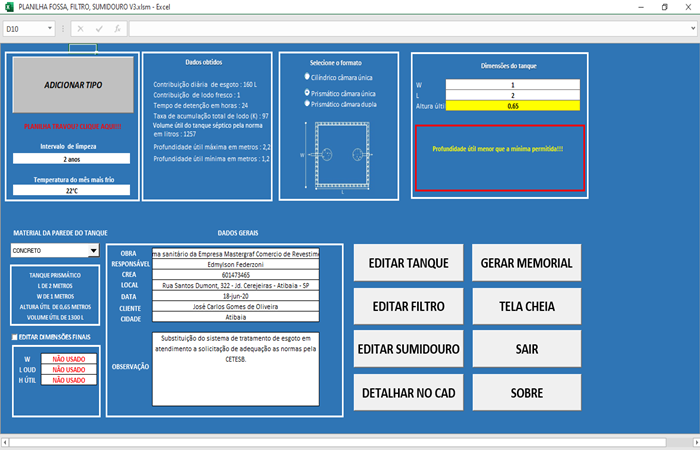This screenshot has height=450, width=700.
Task: Click the GERAR MEMORIAL button
Action: coord(526,263)
